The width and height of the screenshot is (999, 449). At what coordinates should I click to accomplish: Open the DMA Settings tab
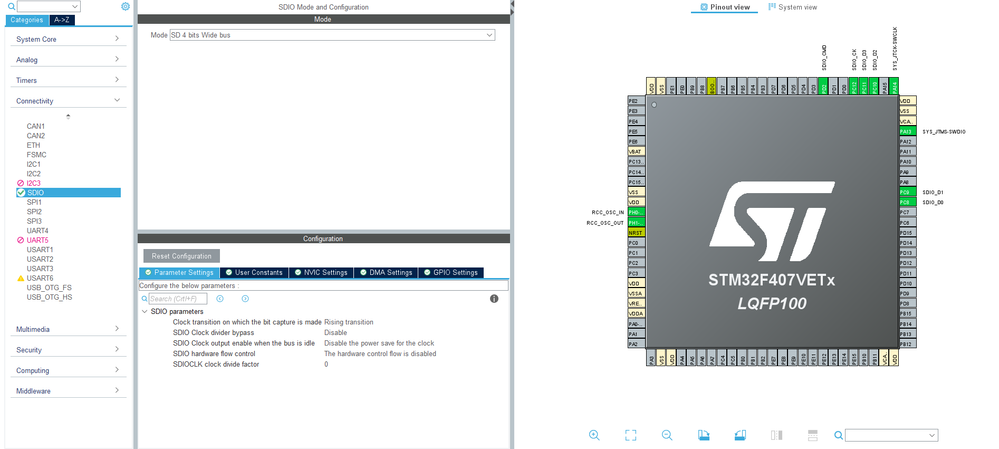[386, 273]
